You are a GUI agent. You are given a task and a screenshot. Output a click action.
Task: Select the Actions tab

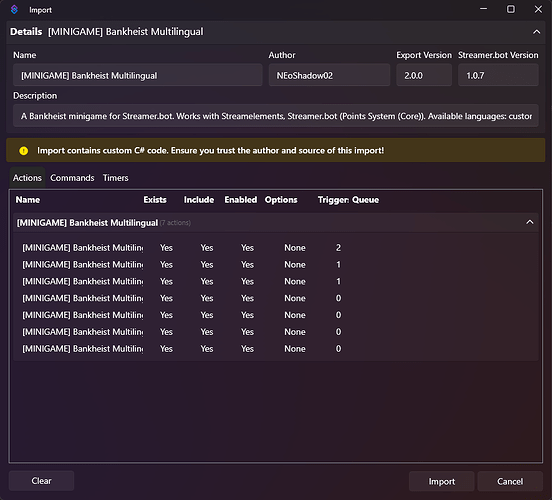coord(27,178)
